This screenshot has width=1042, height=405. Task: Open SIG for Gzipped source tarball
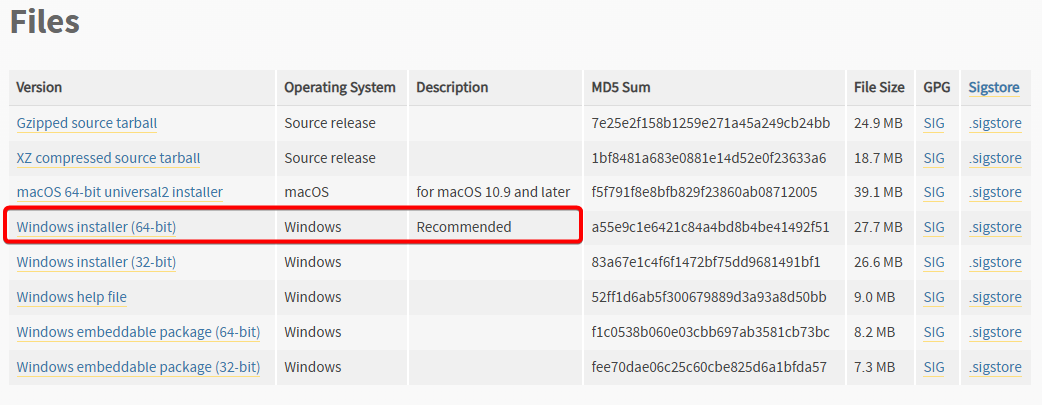tap(934, 123)
